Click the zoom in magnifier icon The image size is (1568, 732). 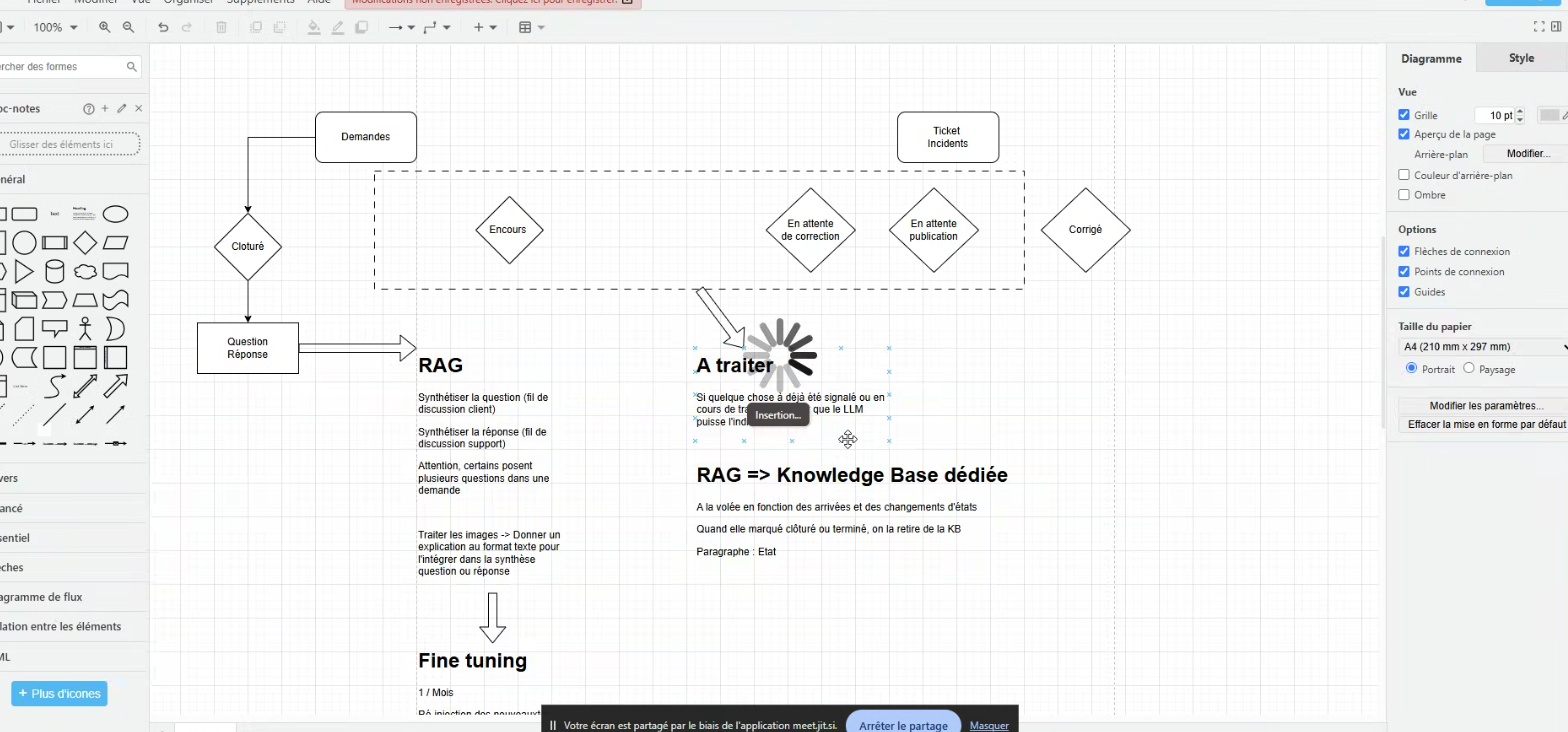pyautogui.click(x=105, y=27)
